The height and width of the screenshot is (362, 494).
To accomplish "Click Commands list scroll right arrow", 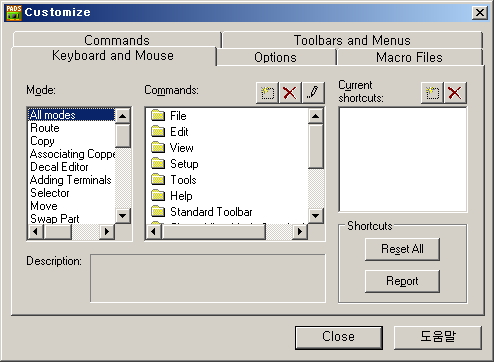I will (300, 231).
